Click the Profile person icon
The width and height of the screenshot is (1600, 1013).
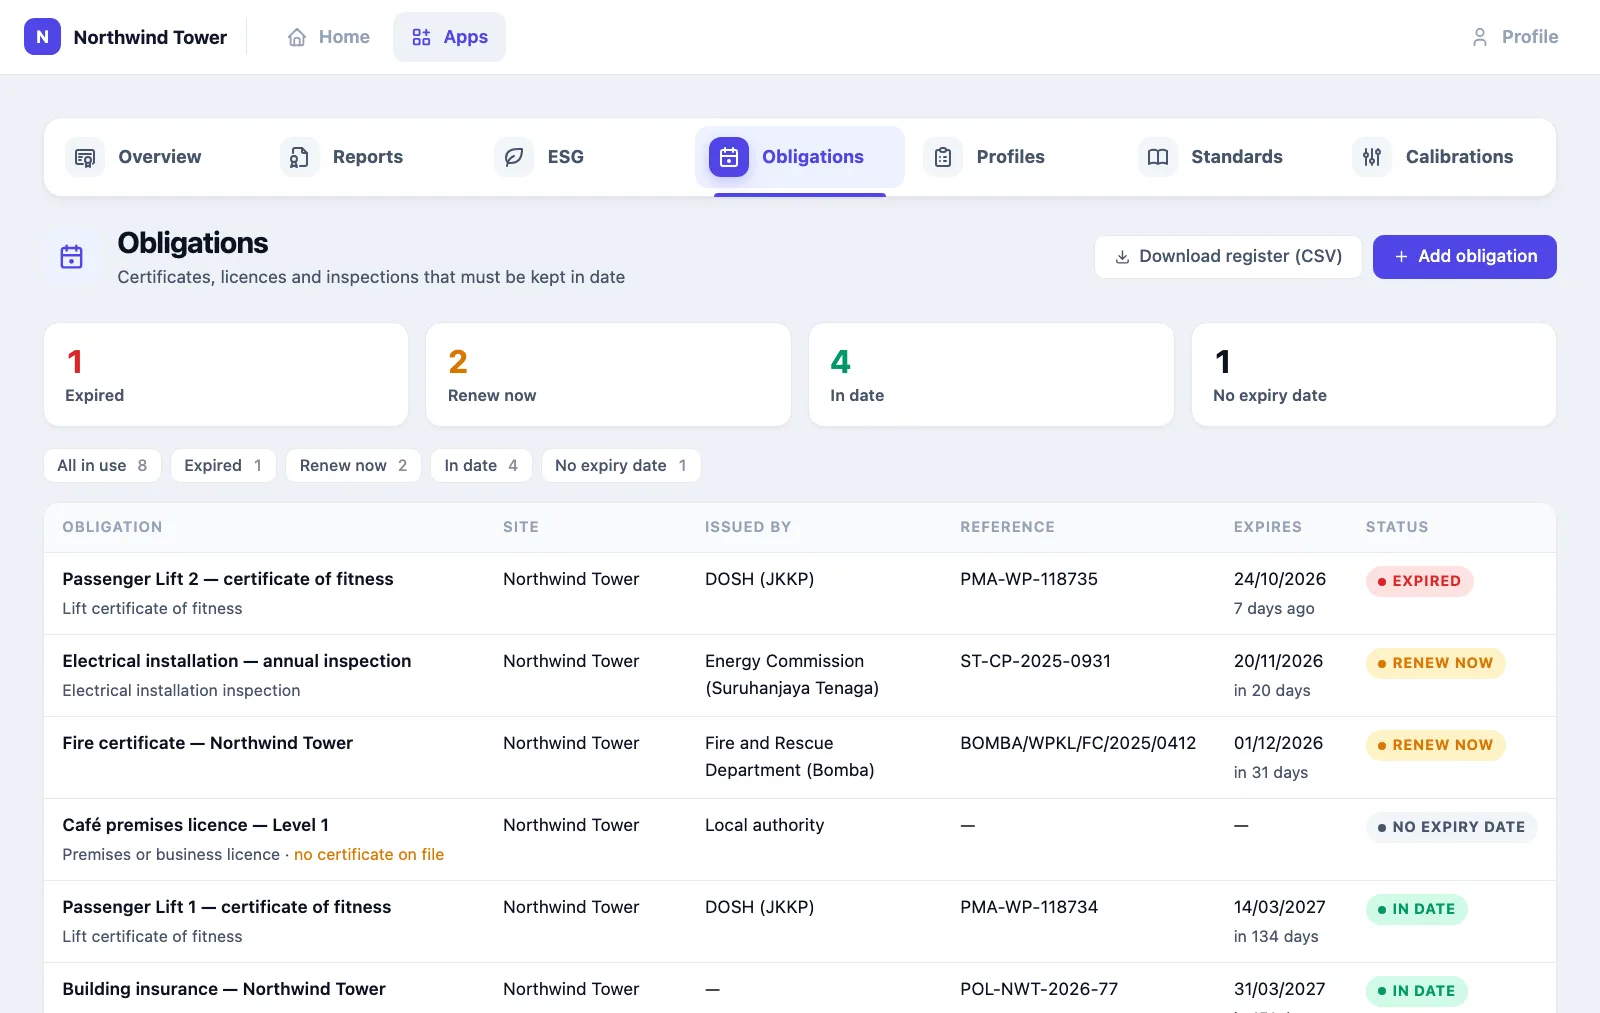pos(1480,37)
